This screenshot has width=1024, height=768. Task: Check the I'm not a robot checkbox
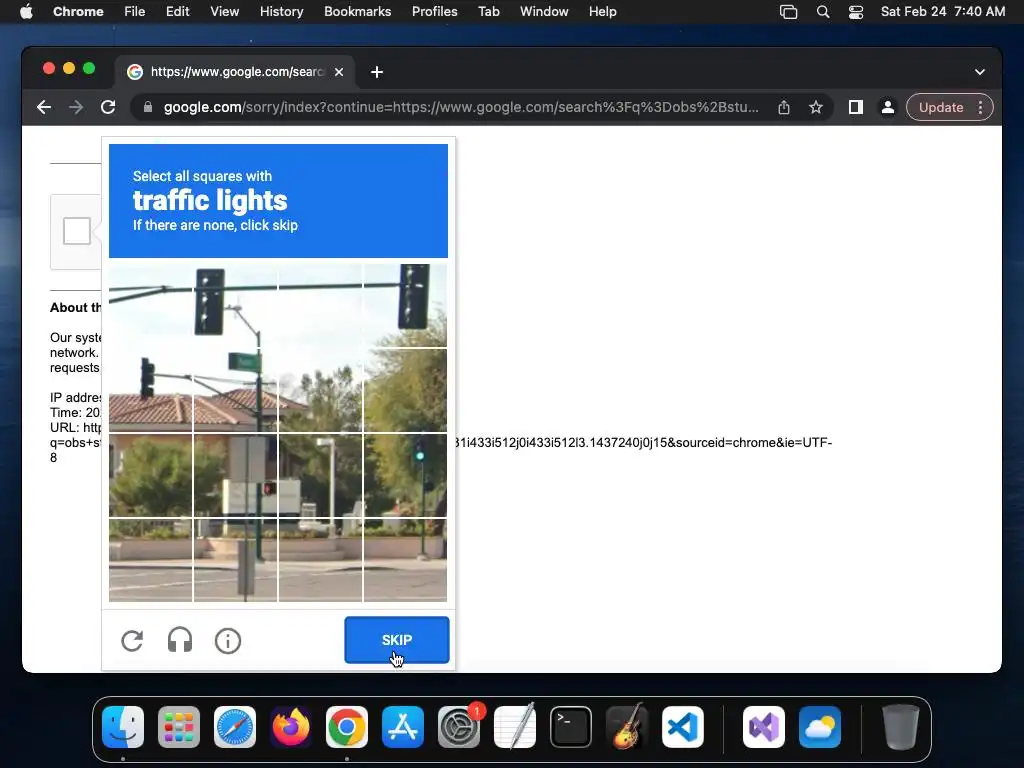[76, 231]
